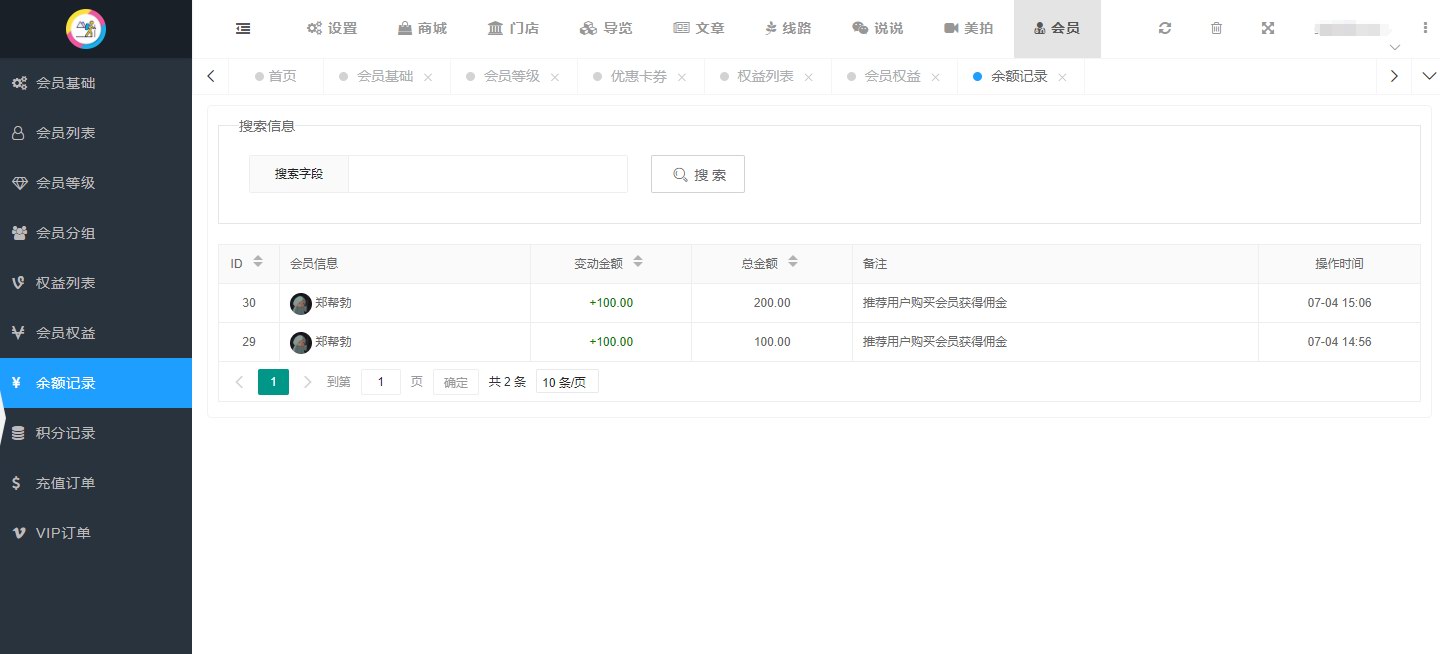Close the 会员等级 tab
This screenshot has width=1440, height=654.
(555, 77)
